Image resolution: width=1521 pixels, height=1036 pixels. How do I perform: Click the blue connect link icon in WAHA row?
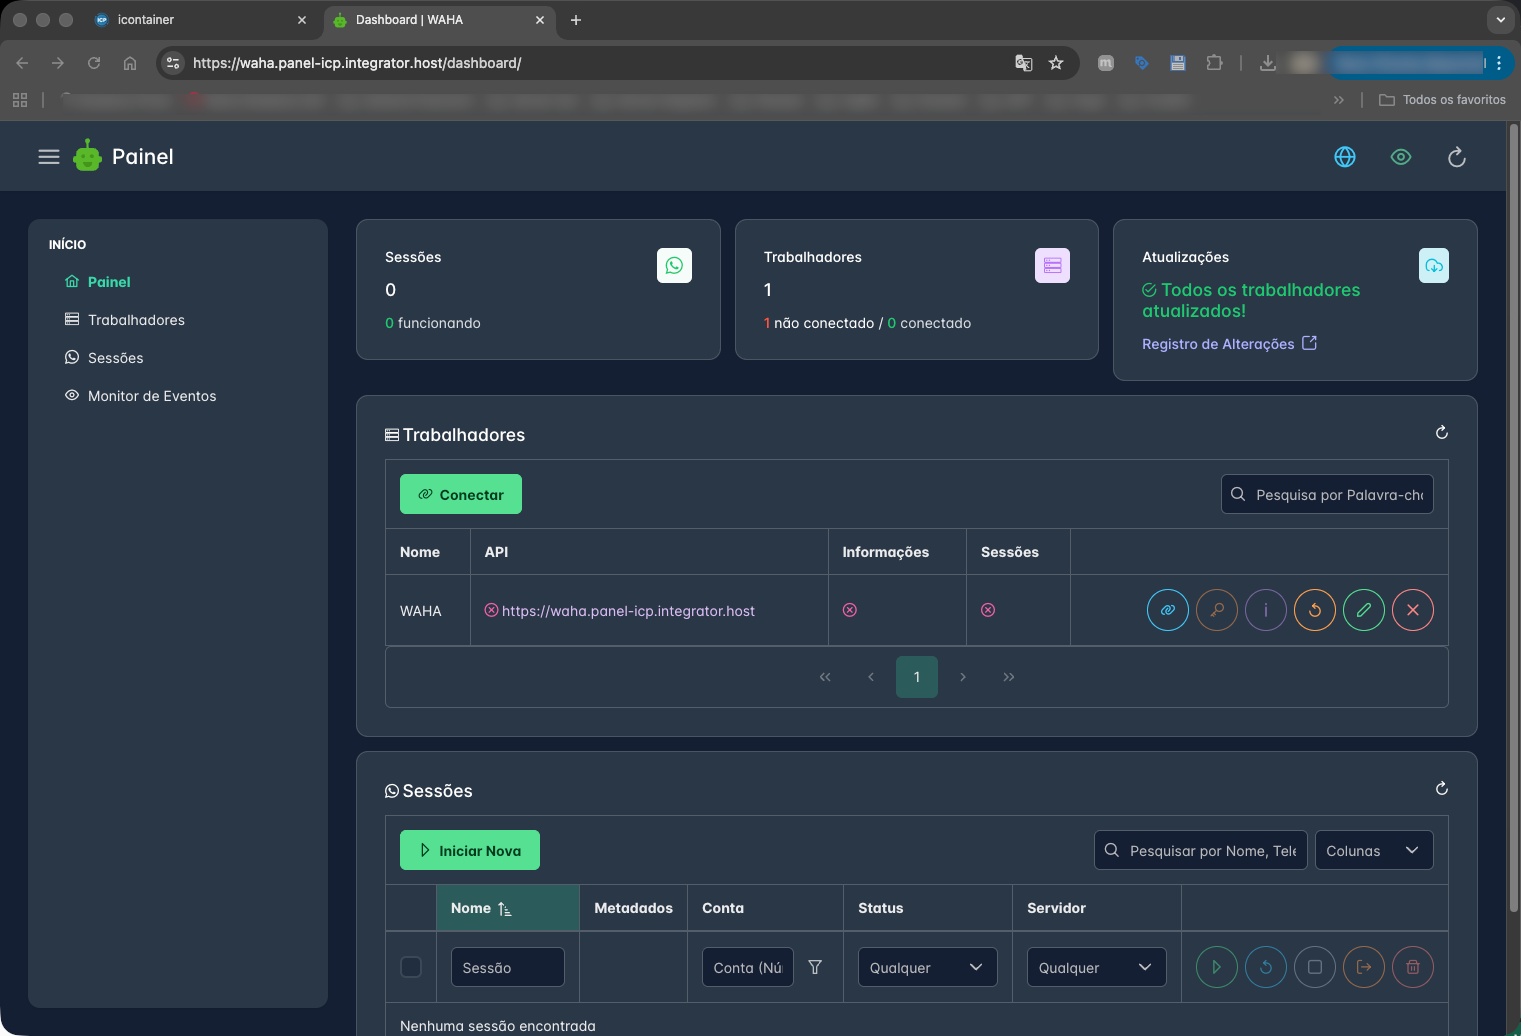click(1167, 610)
